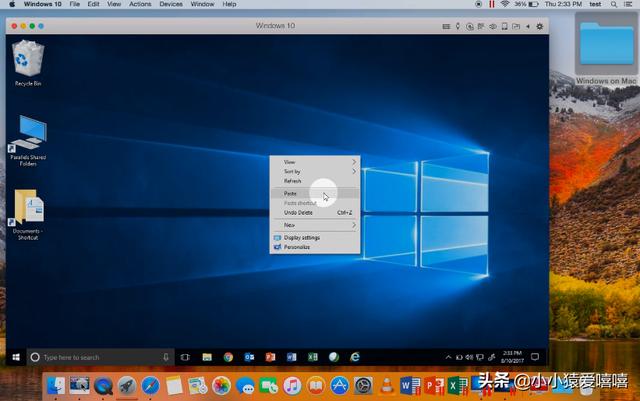Expand the Sort by submenu

tap(315, 172)
